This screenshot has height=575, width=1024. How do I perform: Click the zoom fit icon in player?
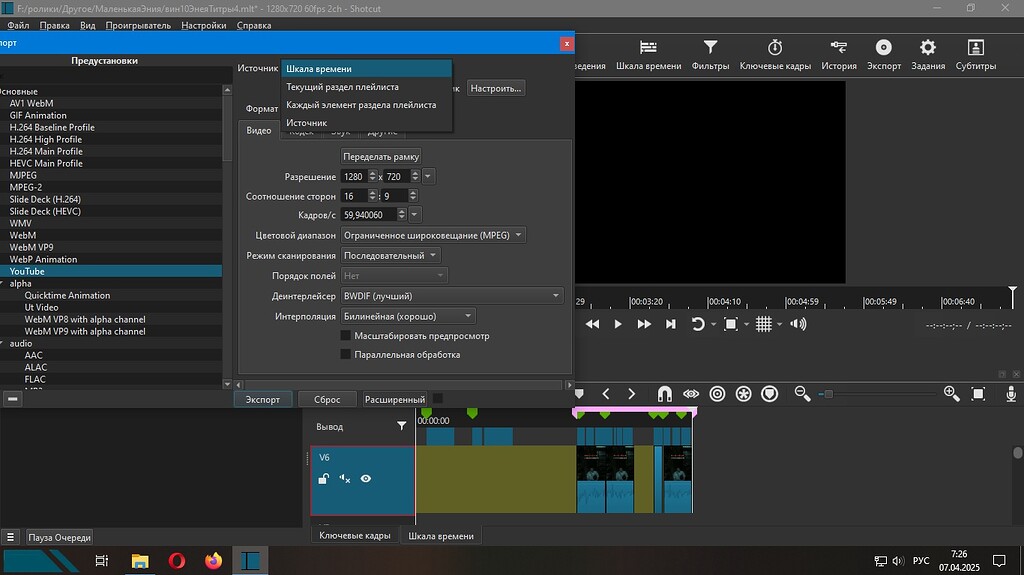(731, 324)
